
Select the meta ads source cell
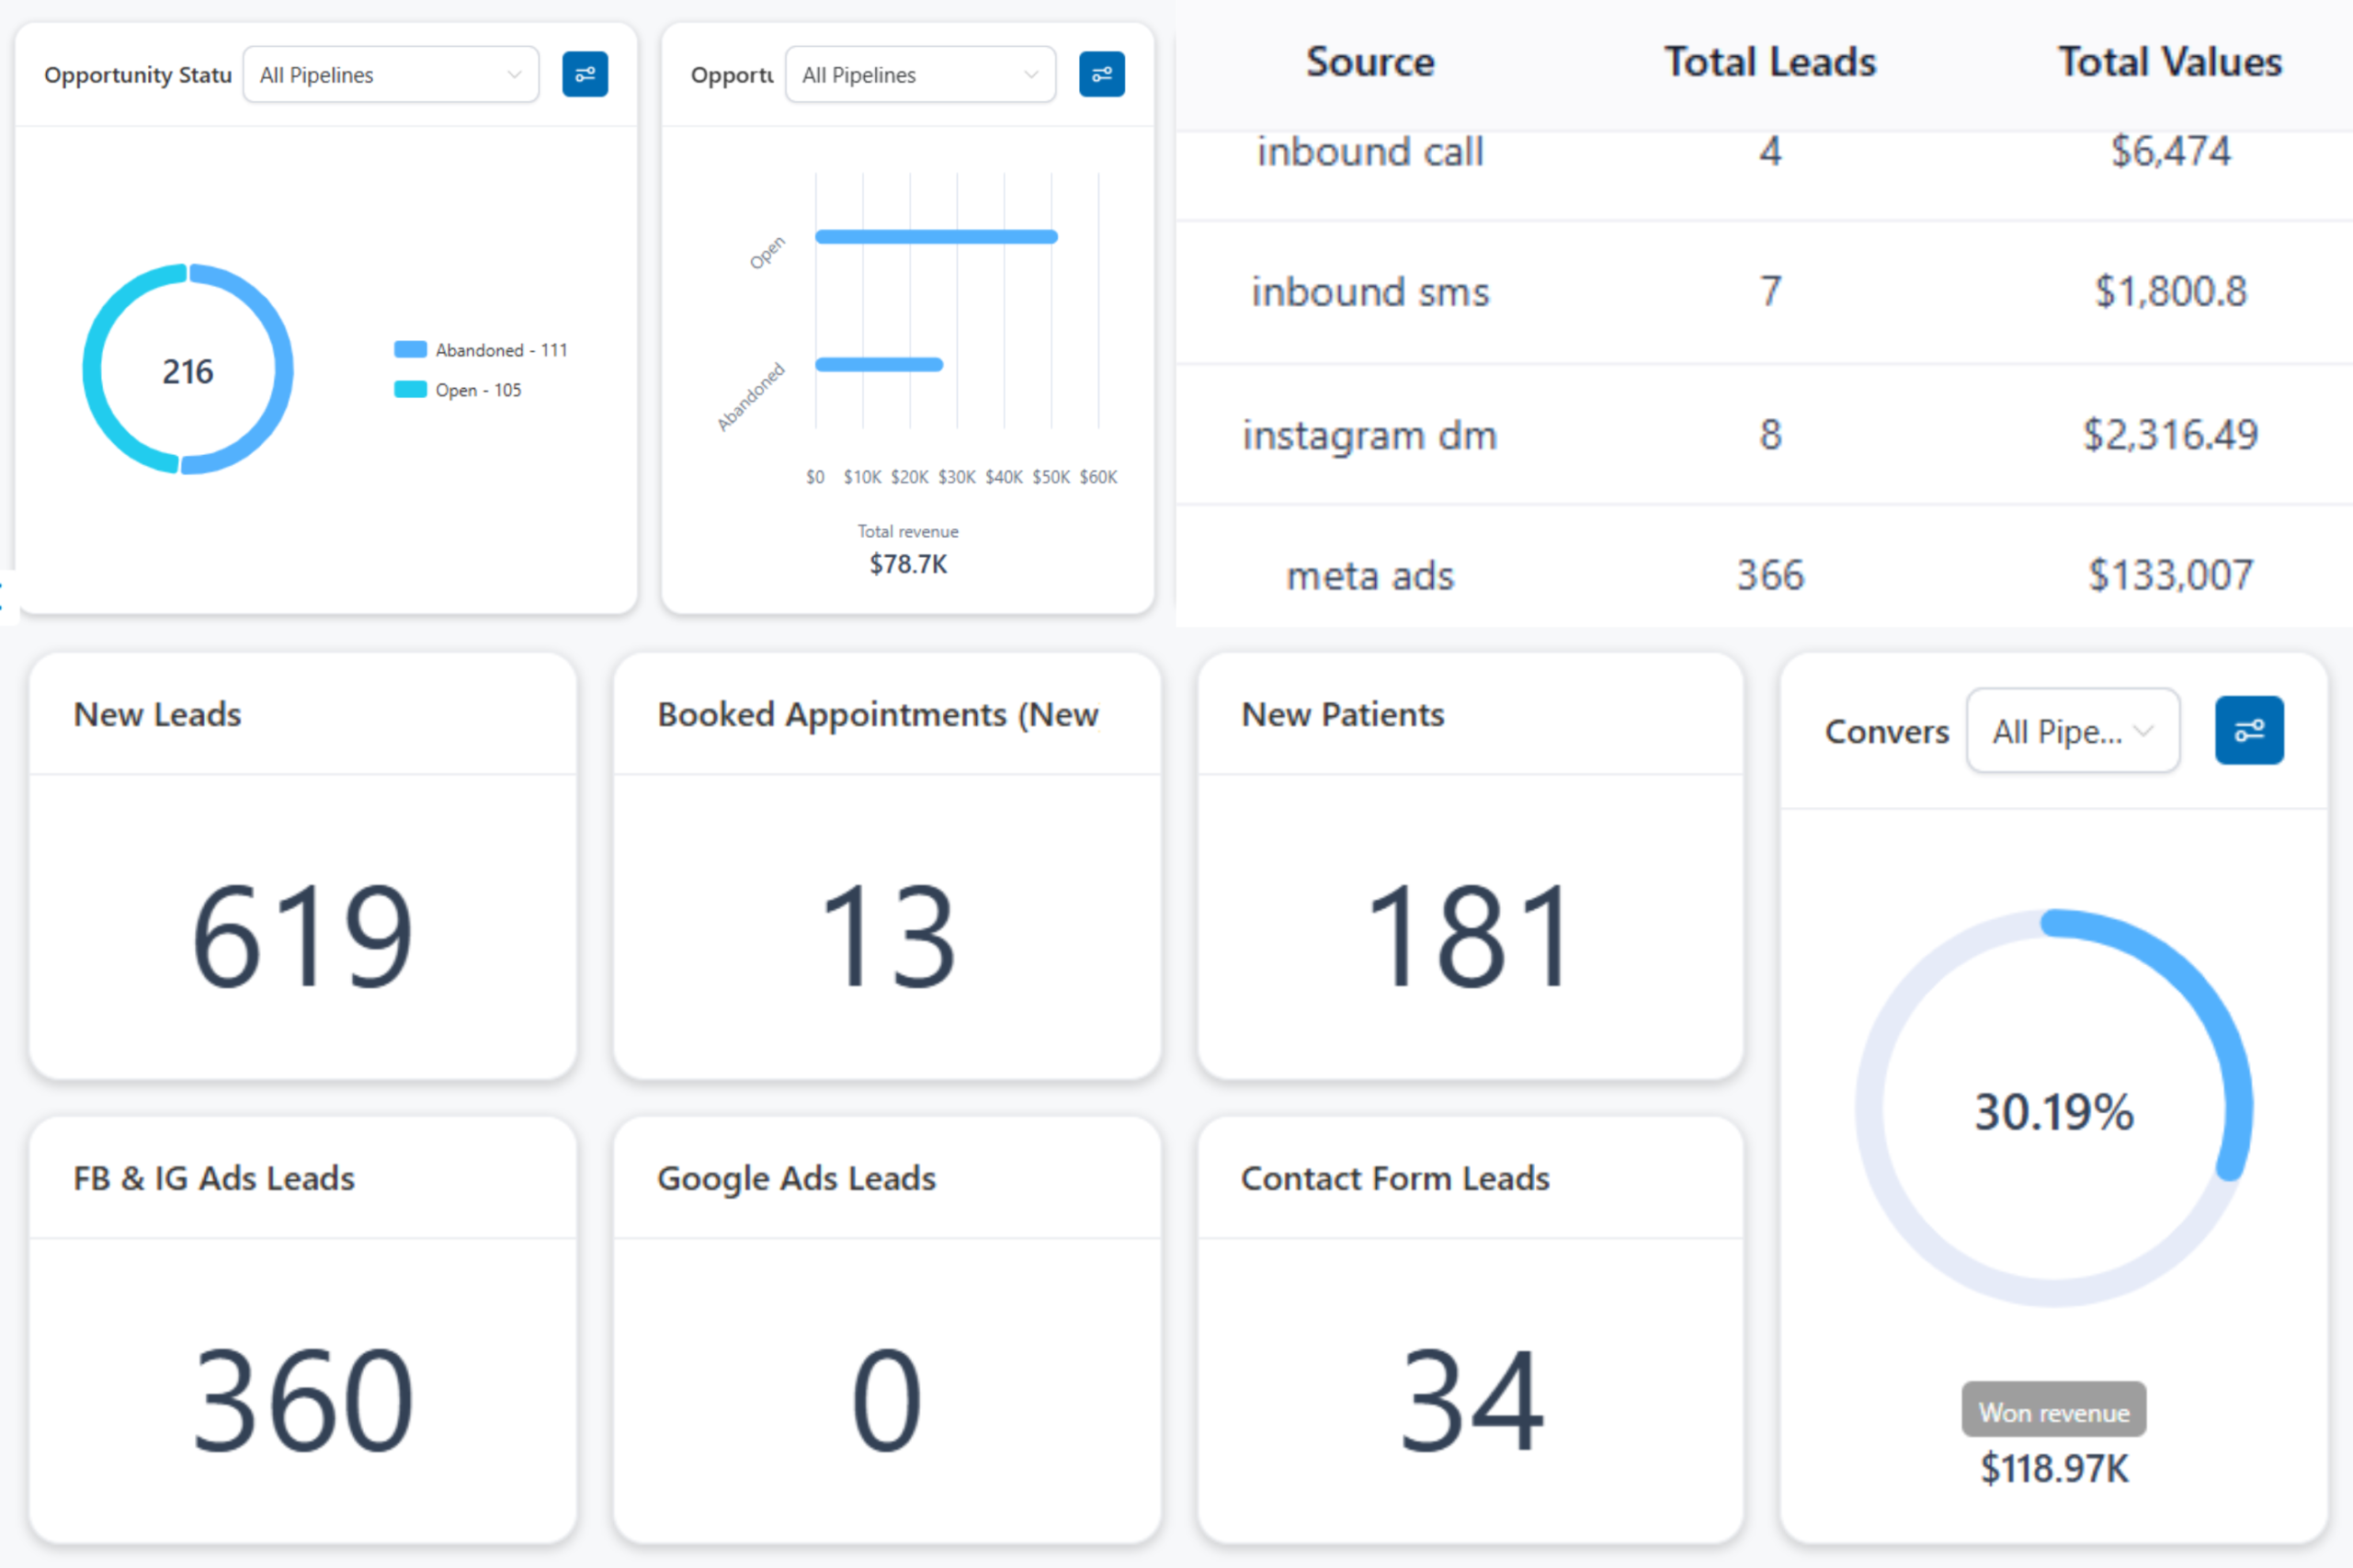tap(1370, 576)
